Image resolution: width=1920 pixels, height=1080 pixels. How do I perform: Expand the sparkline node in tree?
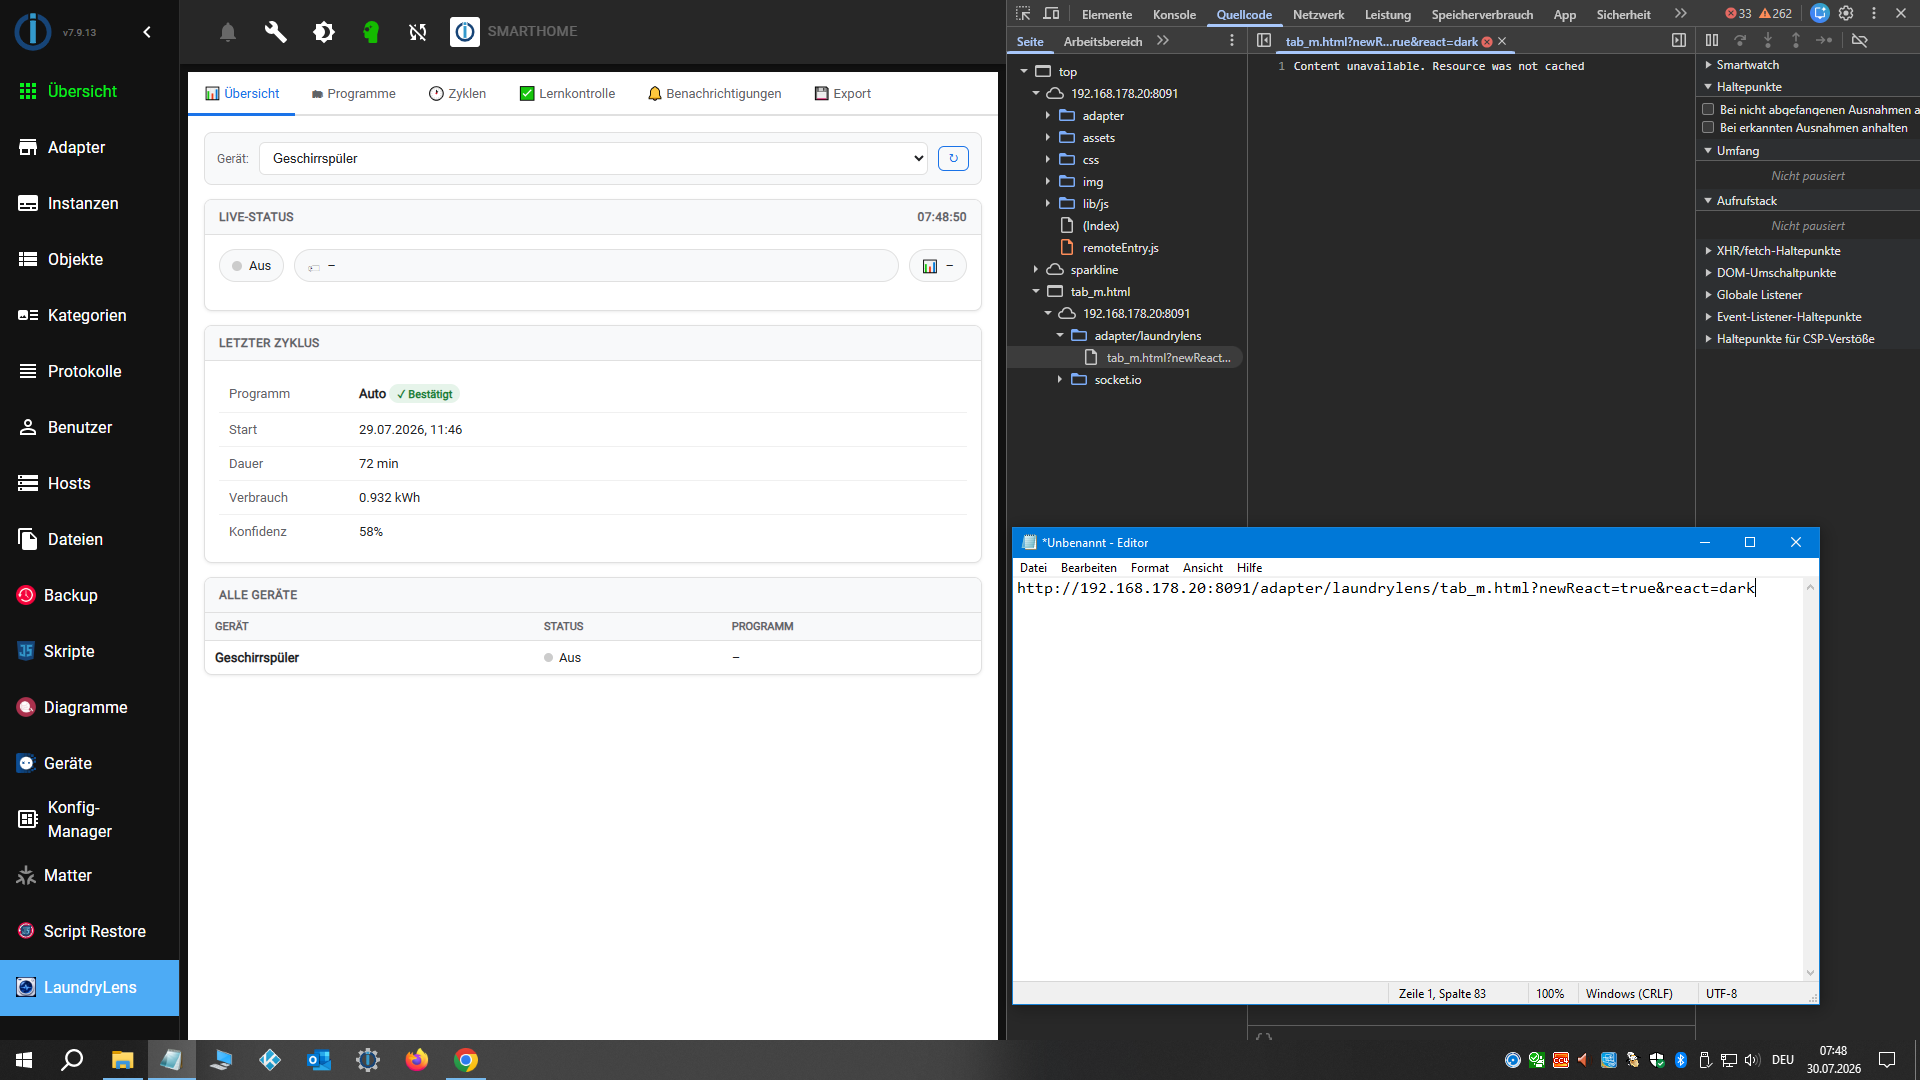coord(1036,270)
